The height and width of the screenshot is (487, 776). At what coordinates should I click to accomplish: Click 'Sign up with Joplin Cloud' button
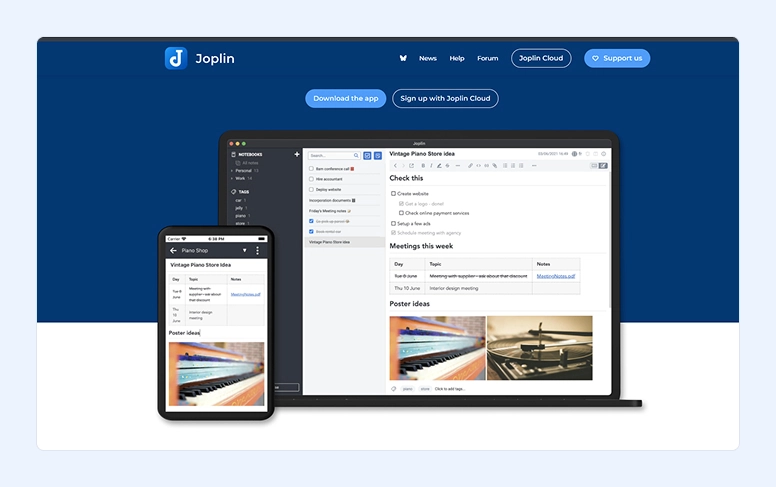tap(445, 98)
